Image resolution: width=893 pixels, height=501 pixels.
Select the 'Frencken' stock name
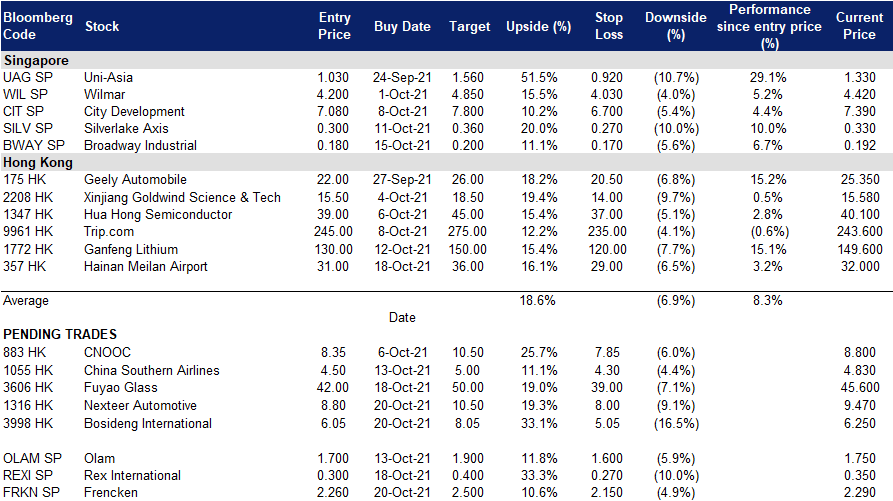[110, 492]
